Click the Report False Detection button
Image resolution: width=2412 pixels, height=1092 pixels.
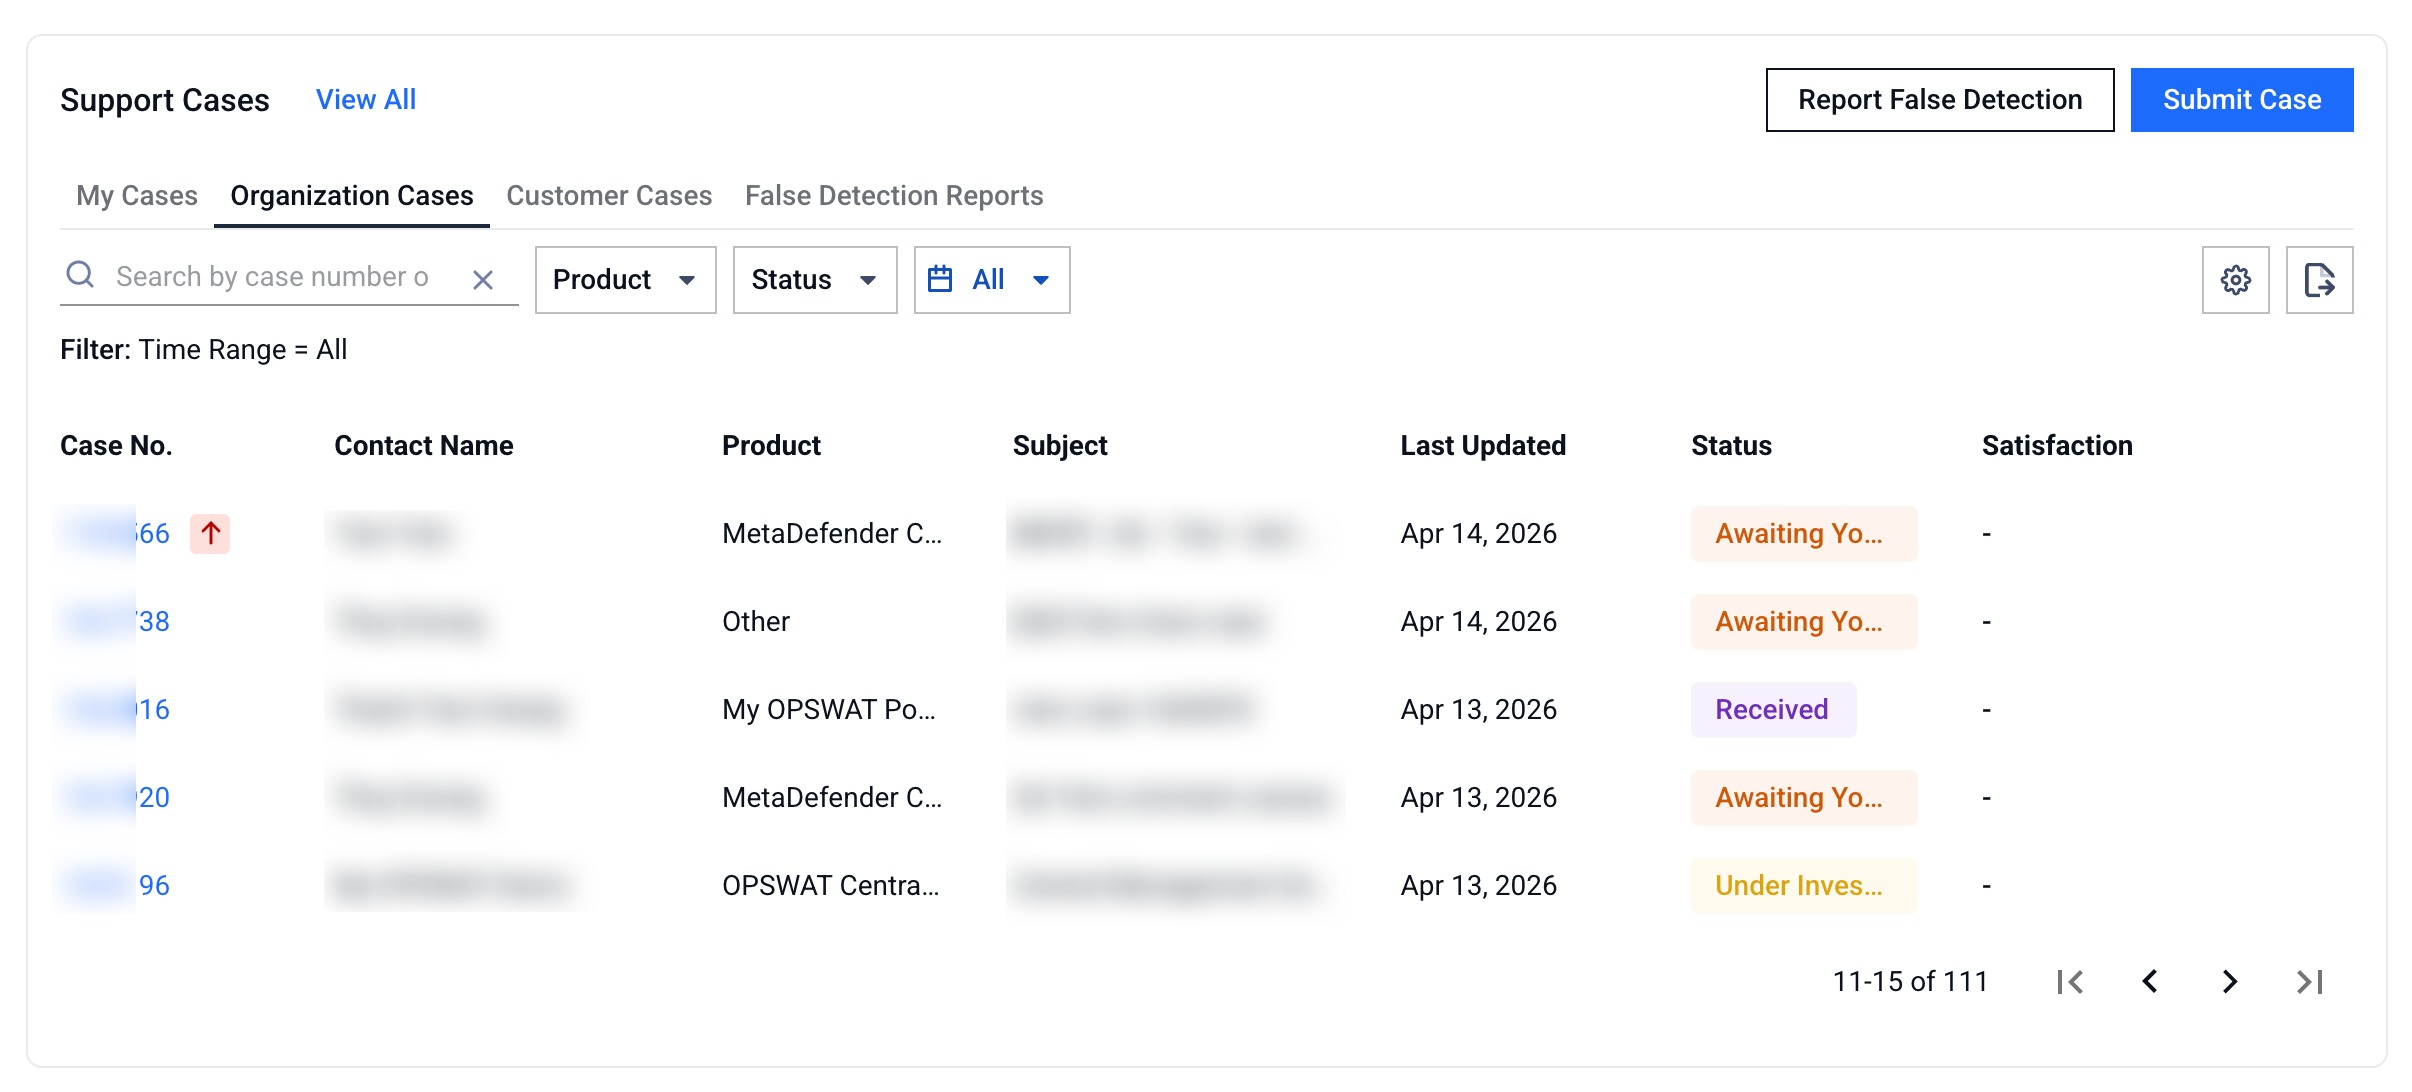pos(1939,100)
